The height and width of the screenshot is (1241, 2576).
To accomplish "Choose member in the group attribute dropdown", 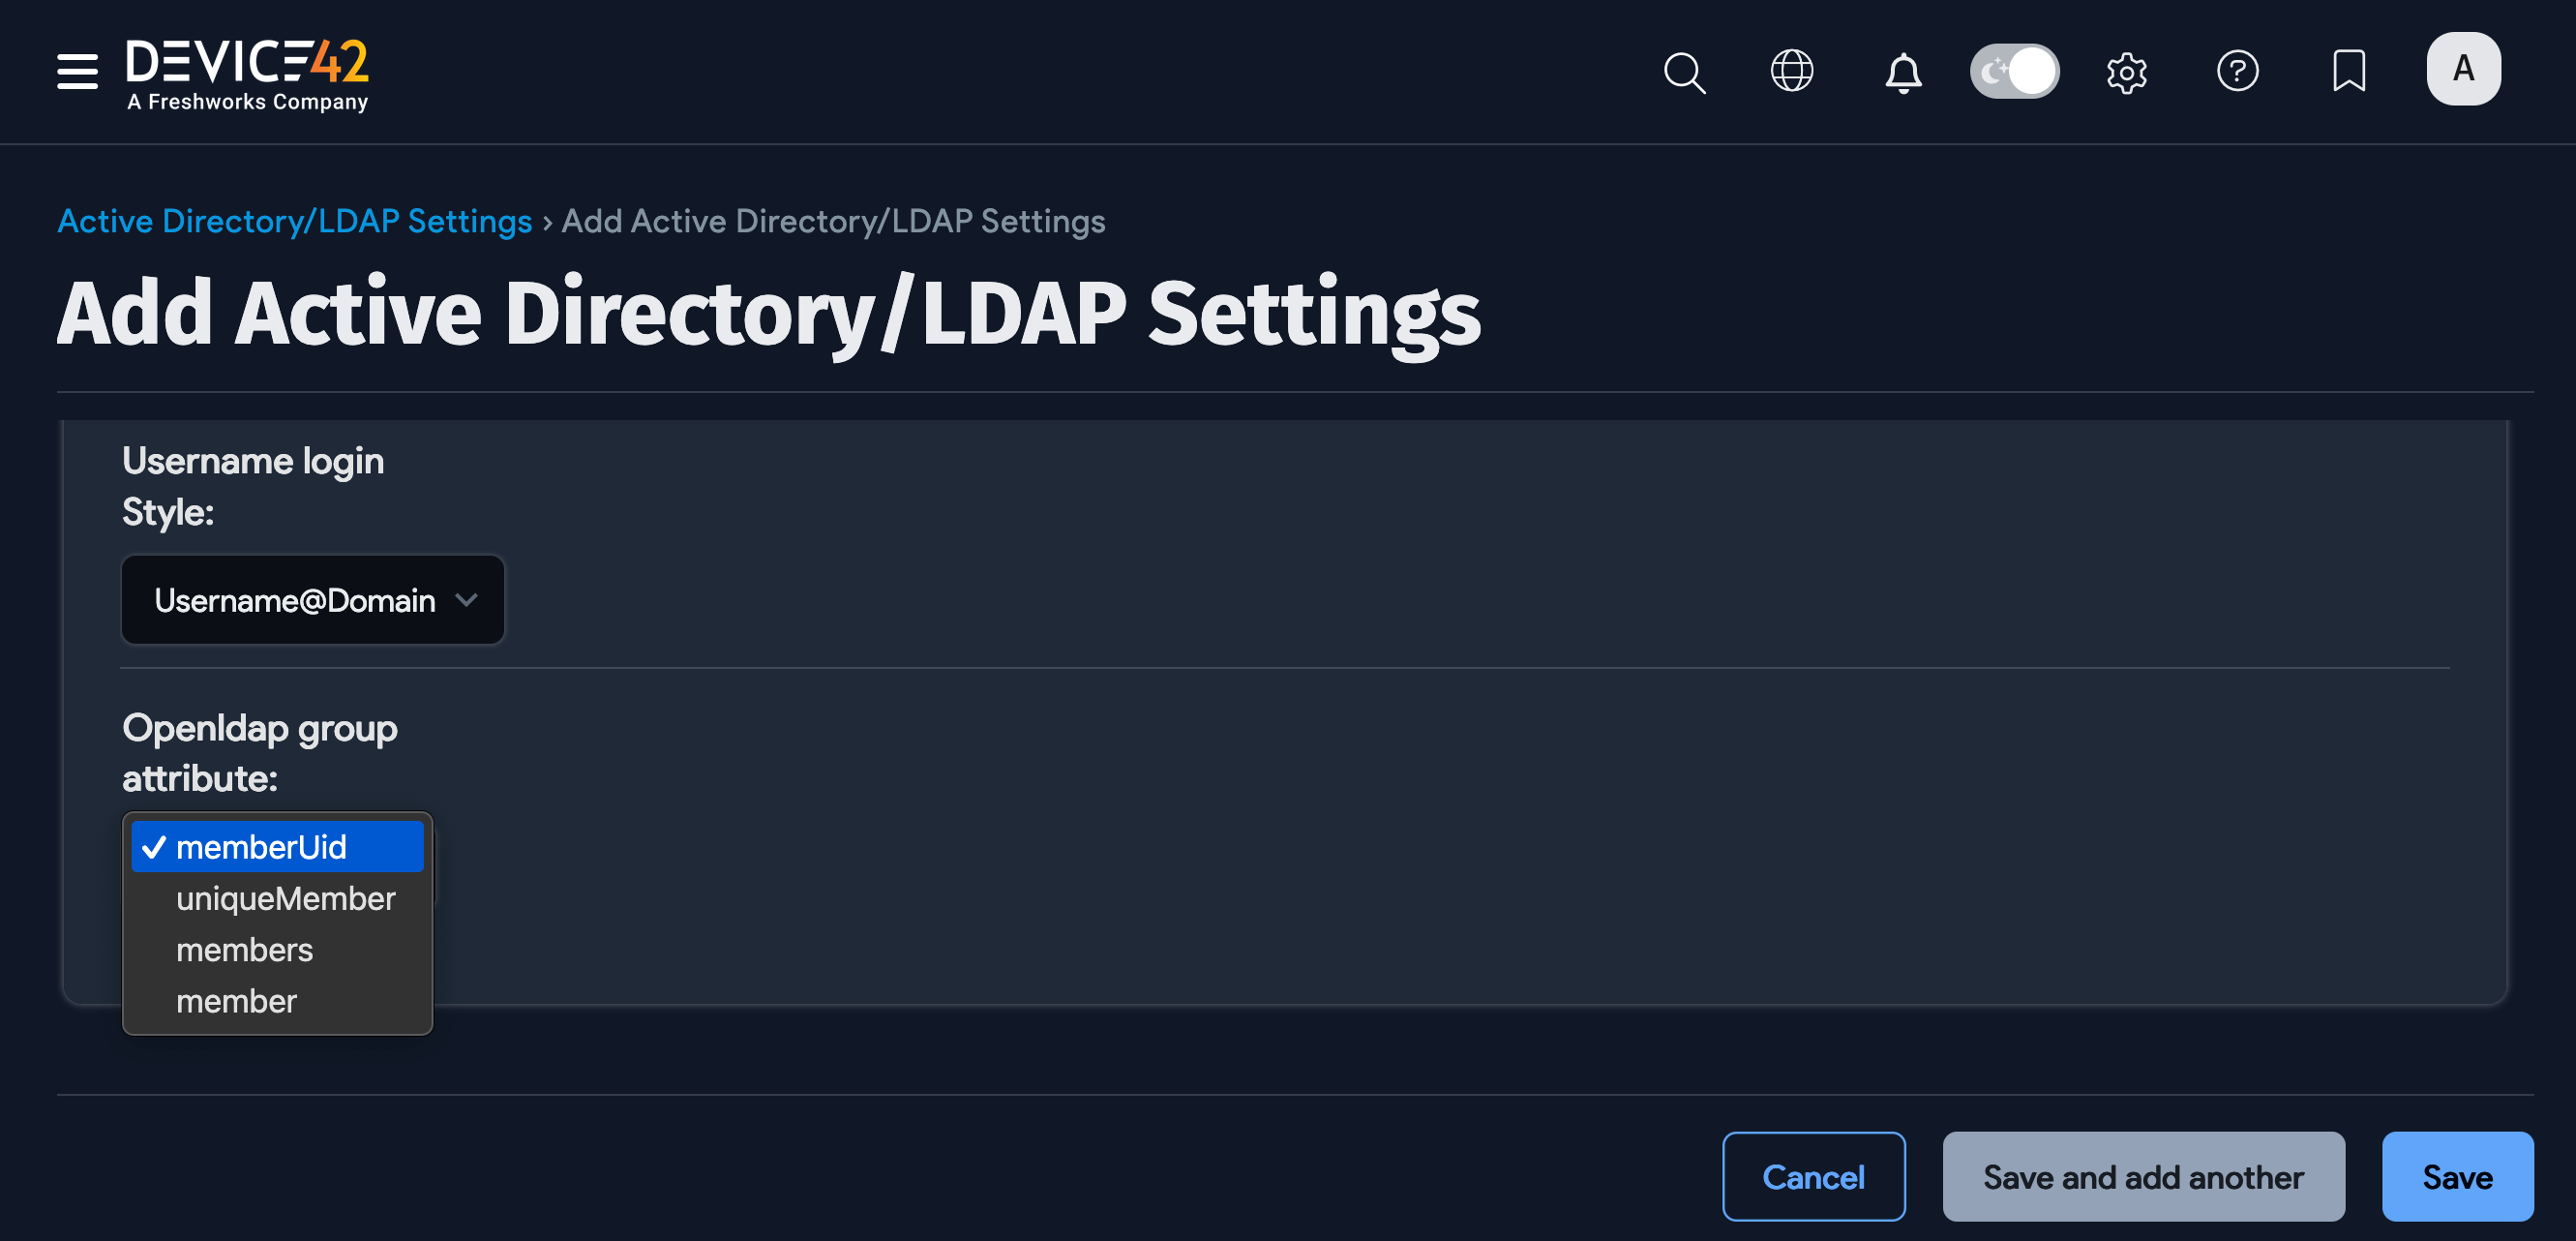I will (x=237, y=1000).
